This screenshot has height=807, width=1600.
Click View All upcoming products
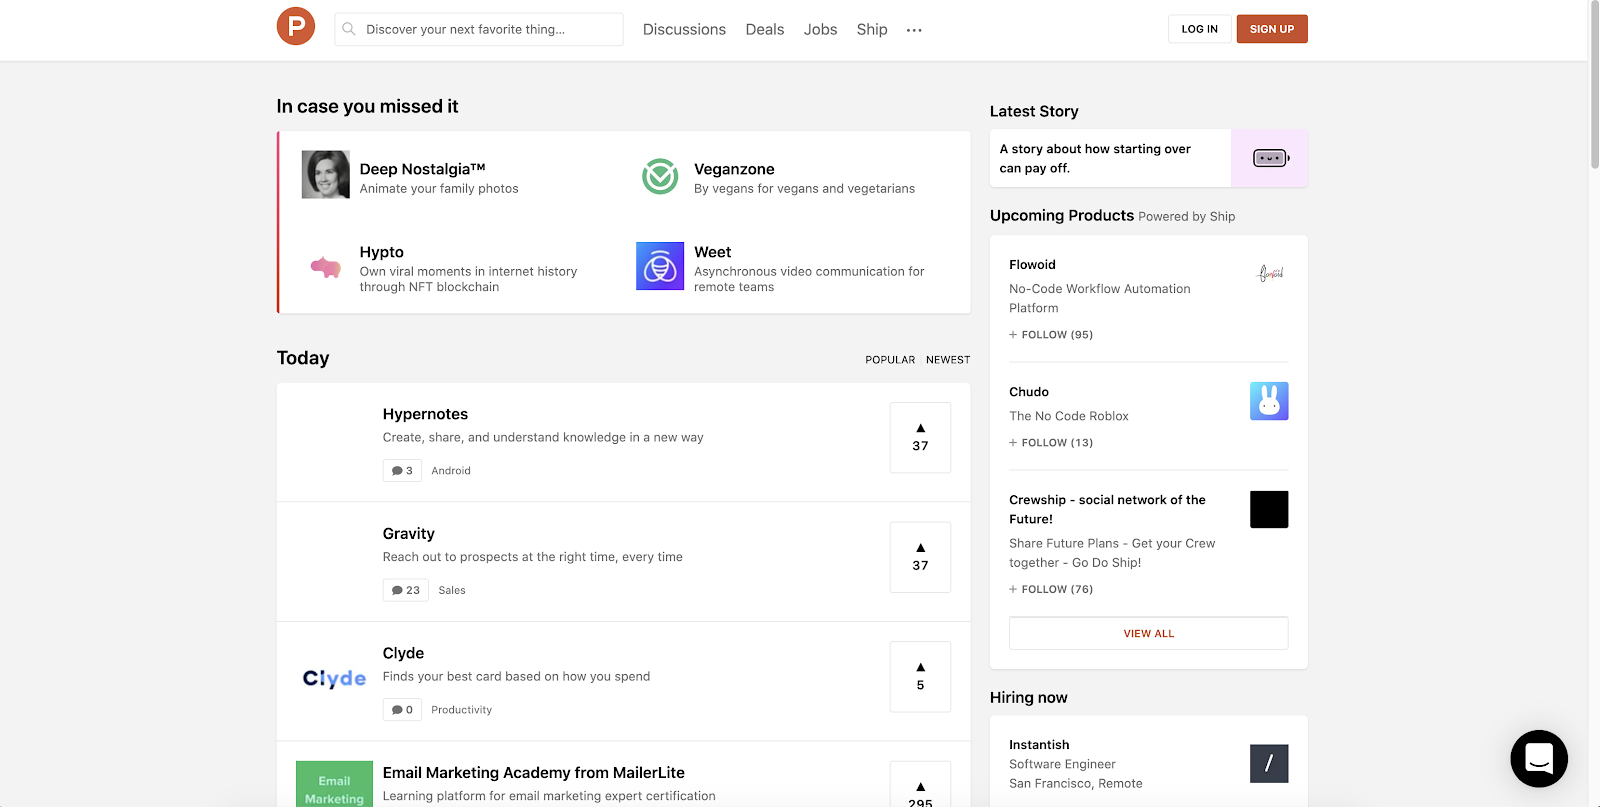point(1148,633)
